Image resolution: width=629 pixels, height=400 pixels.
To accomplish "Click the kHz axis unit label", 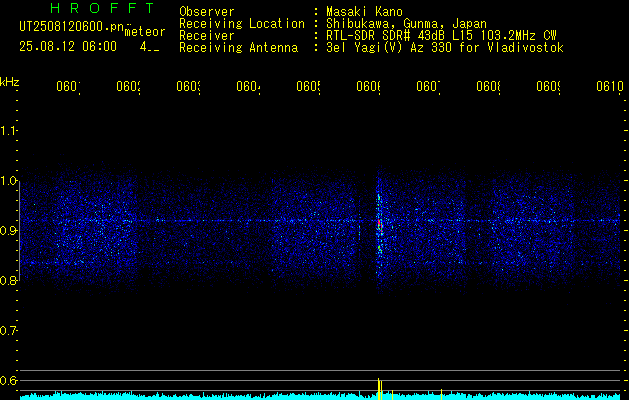I will pos(10,82).
